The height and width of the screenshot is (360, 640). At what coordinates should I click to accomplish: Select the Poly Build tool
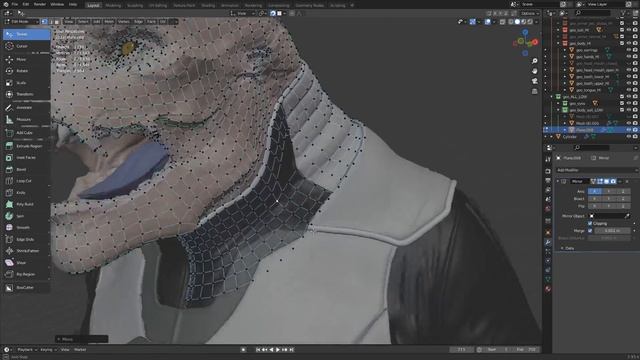tap(26, 204)
